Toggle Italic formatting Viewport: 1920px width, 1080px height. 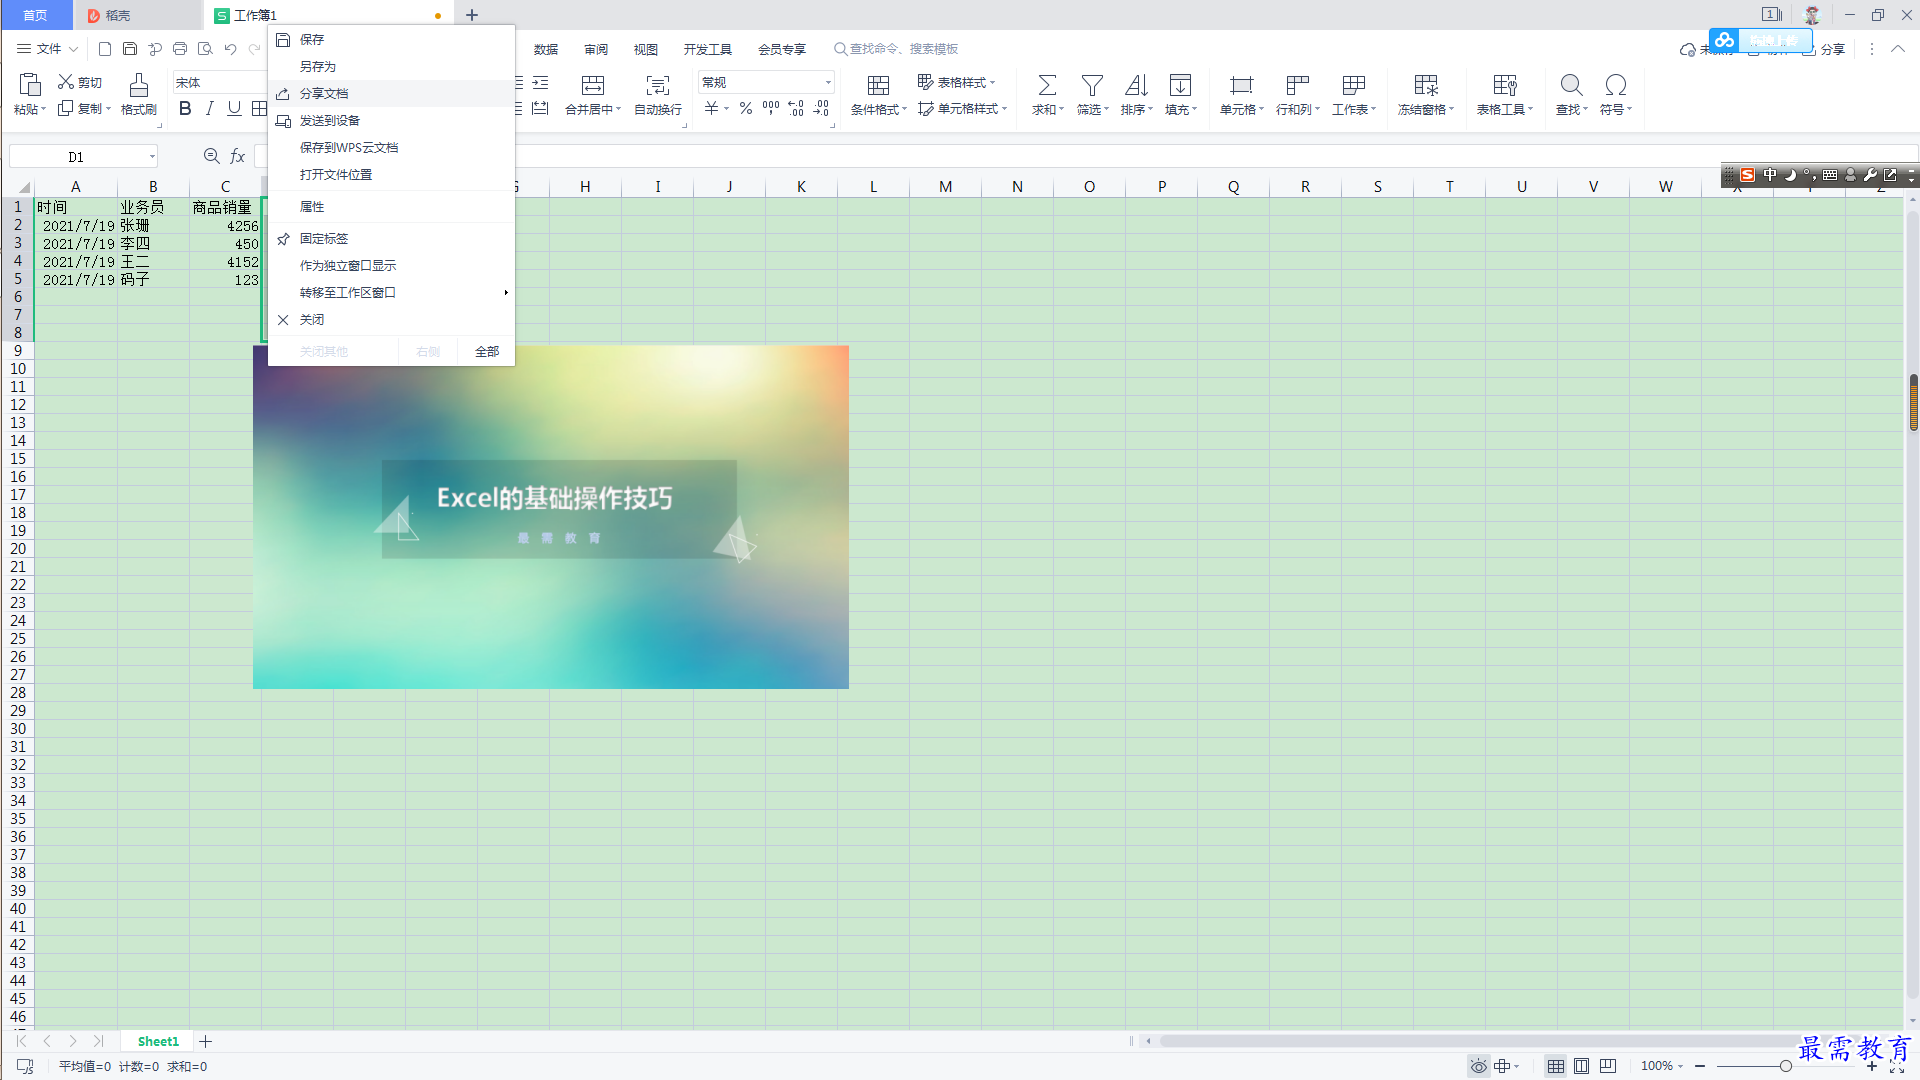click(209, 108)
